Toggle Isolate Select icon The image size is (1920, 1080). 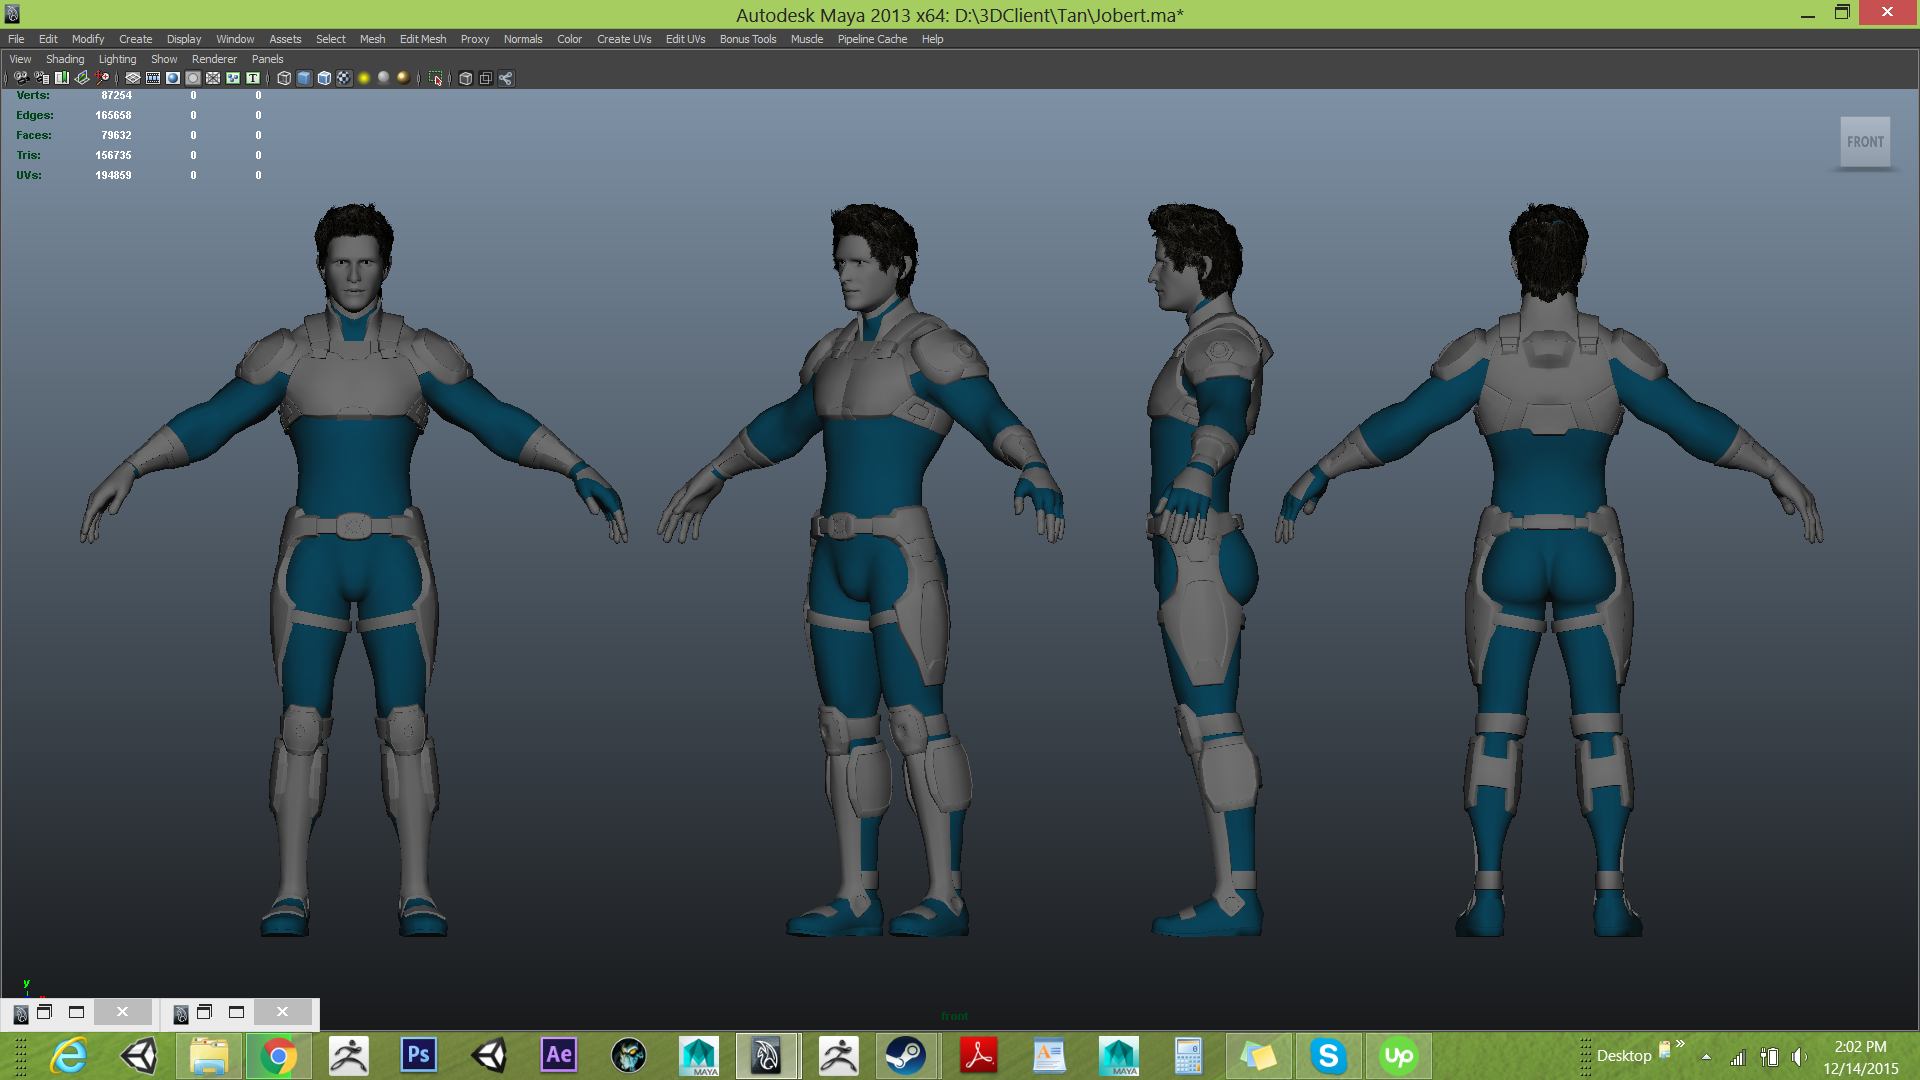tap(436, 78)
